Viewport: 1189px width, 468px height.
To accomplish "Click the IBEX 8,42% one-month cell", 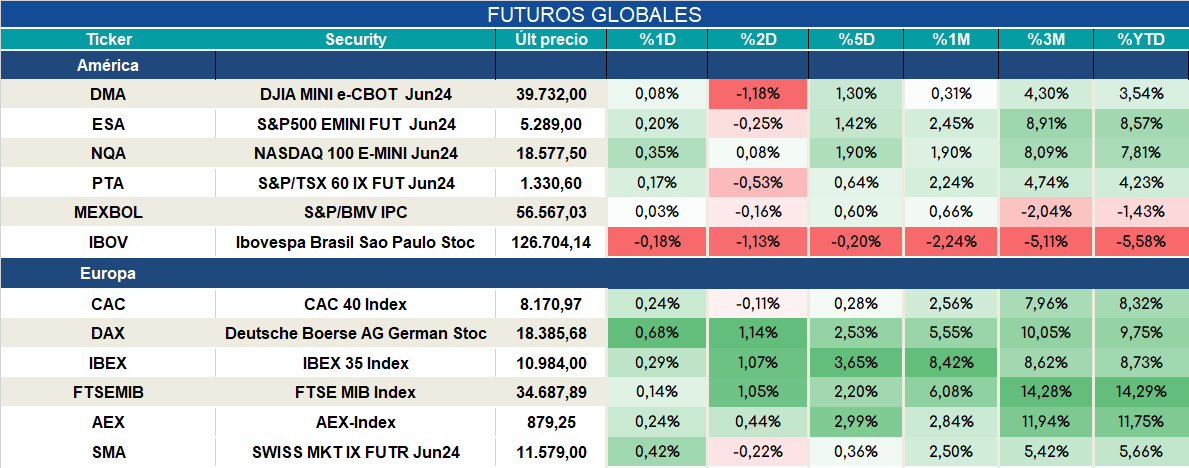I will tap(950, 363).
